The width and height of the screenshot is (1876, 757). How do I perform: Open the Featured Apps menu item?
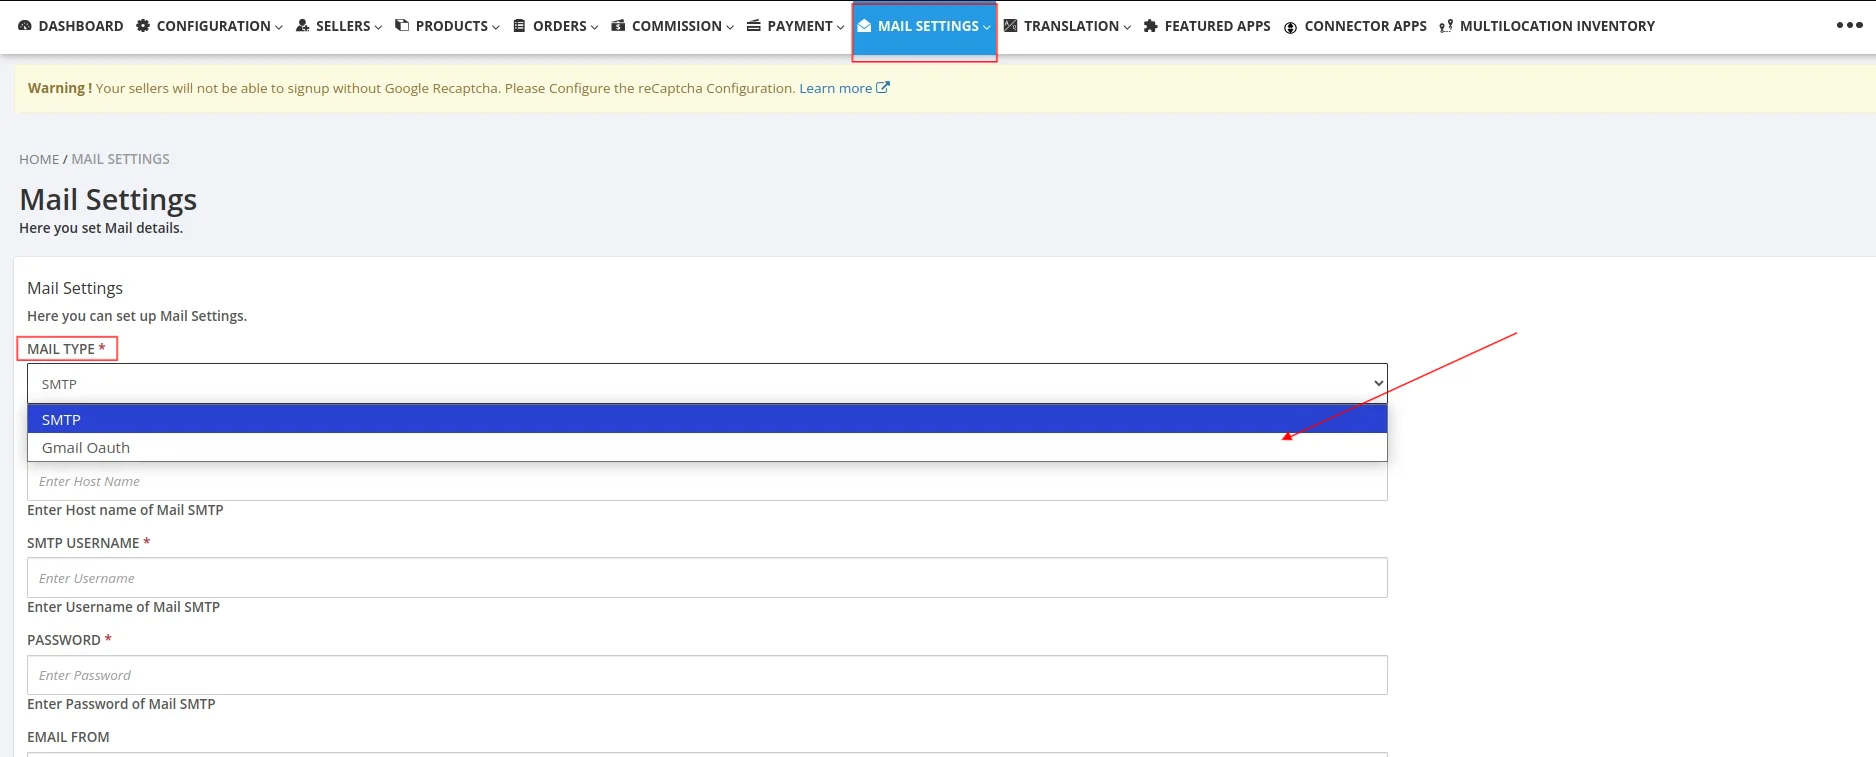[1207, 26]
